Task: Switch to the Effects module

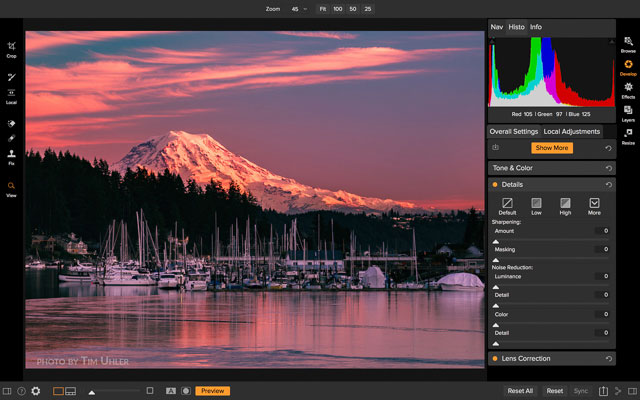Action: pos(627,89)
